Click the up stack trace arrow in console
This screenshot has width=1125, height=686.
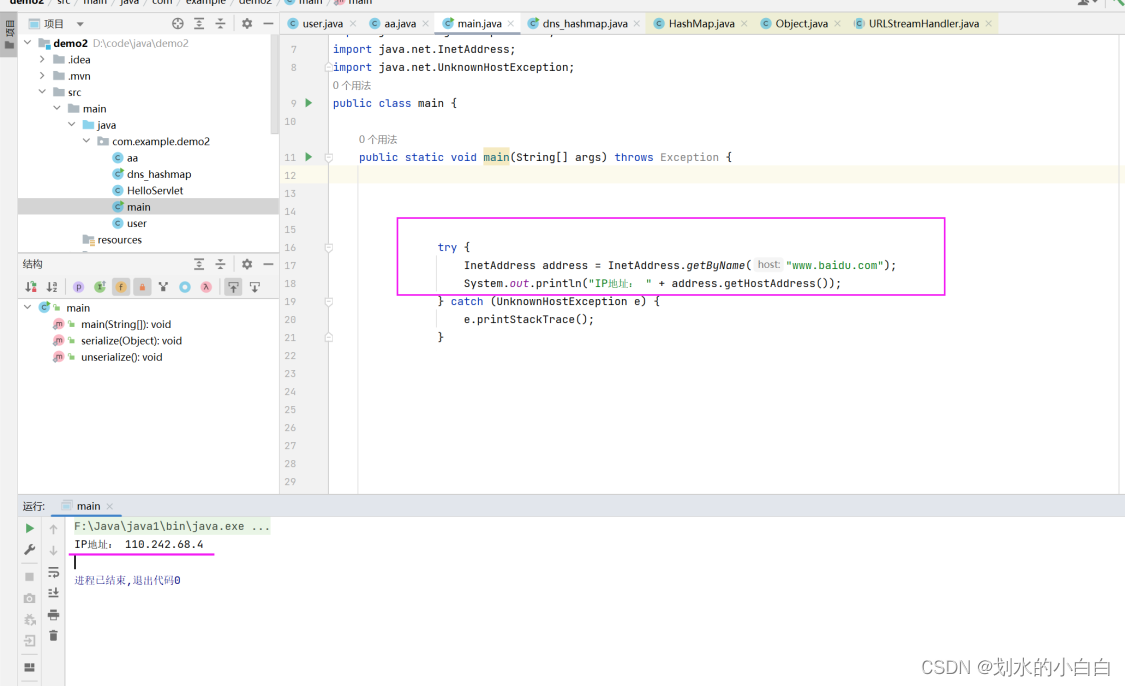coord(53,529)
